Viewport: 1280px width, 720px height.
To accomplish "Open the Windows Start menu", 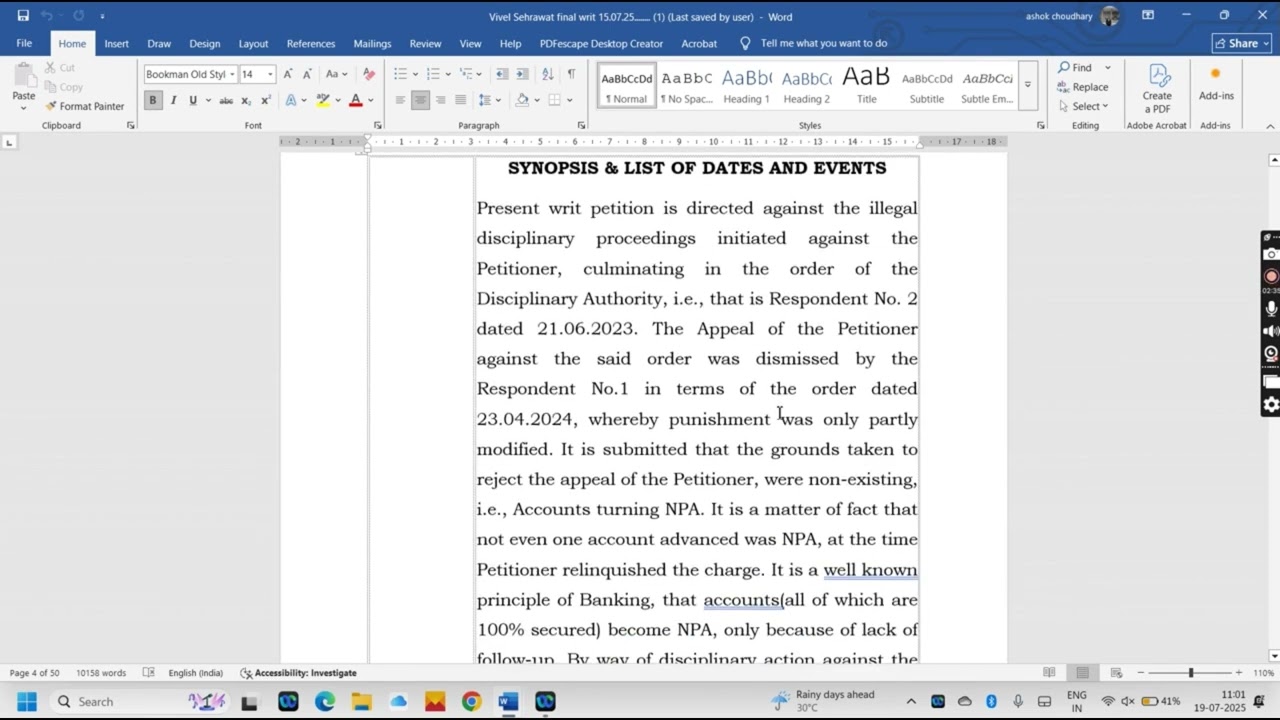I will tap(27, 702).
